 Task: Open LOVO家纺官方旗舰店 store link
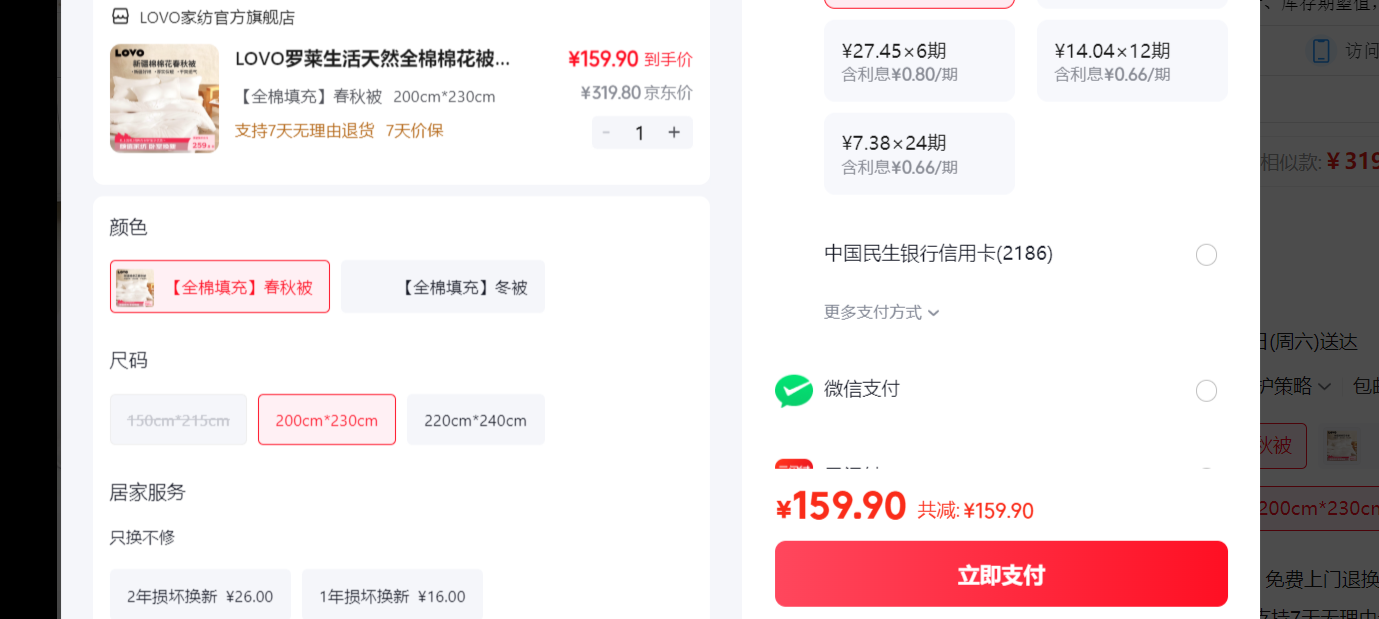click(217, 17)
